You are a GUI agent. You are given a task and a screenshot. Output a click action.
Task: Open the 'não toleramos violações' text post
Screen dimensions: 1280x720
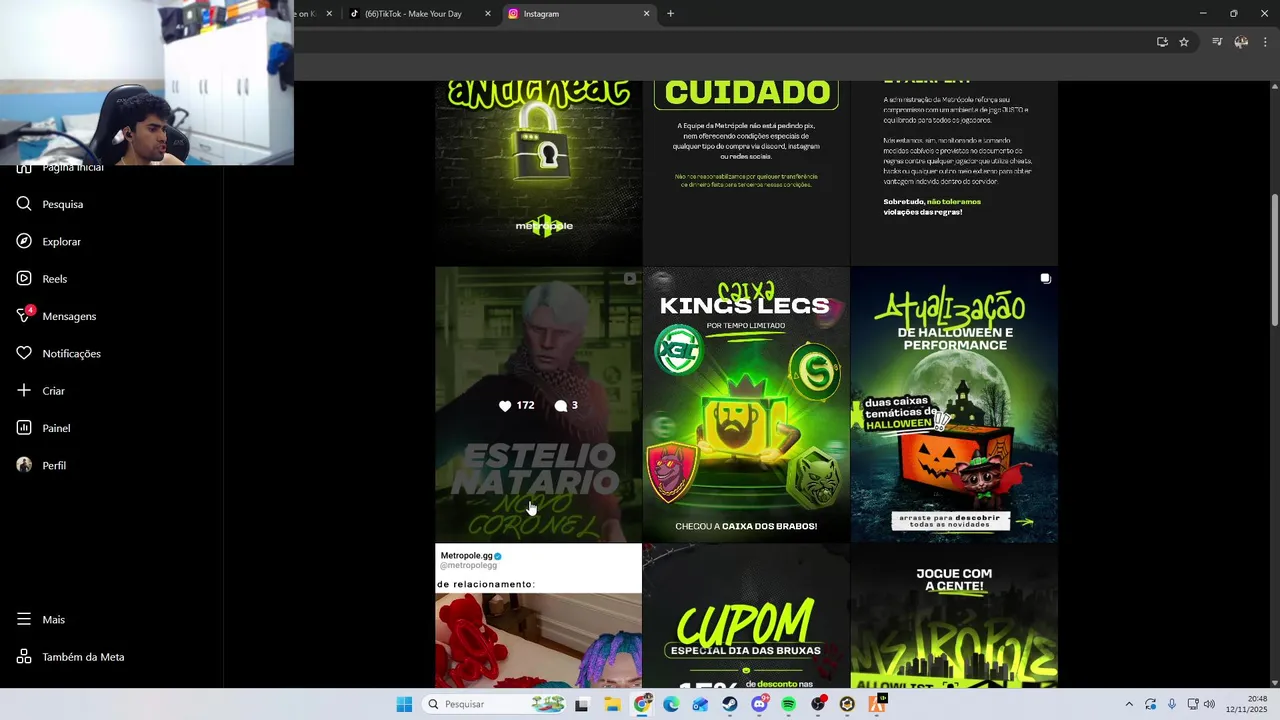pos(954,173)
